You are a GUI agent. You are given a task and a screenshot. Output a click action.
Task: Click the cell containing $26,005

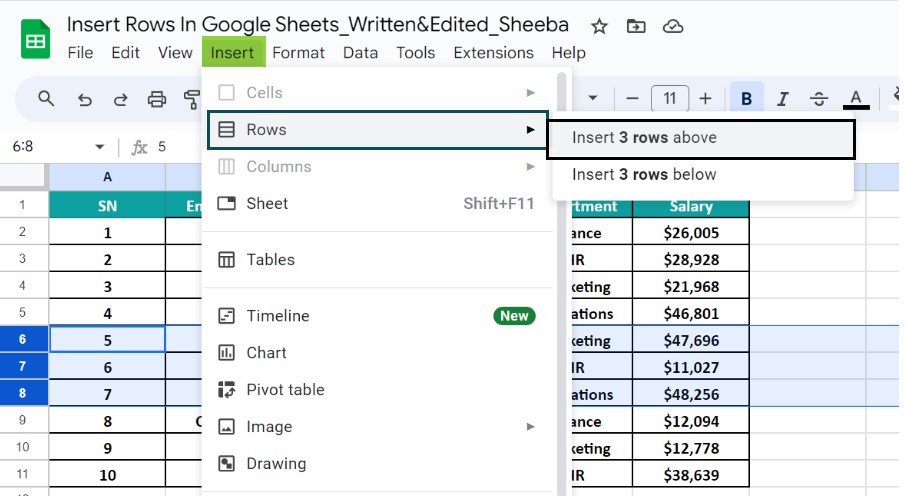pyautogui.click(x=691, y=233)
